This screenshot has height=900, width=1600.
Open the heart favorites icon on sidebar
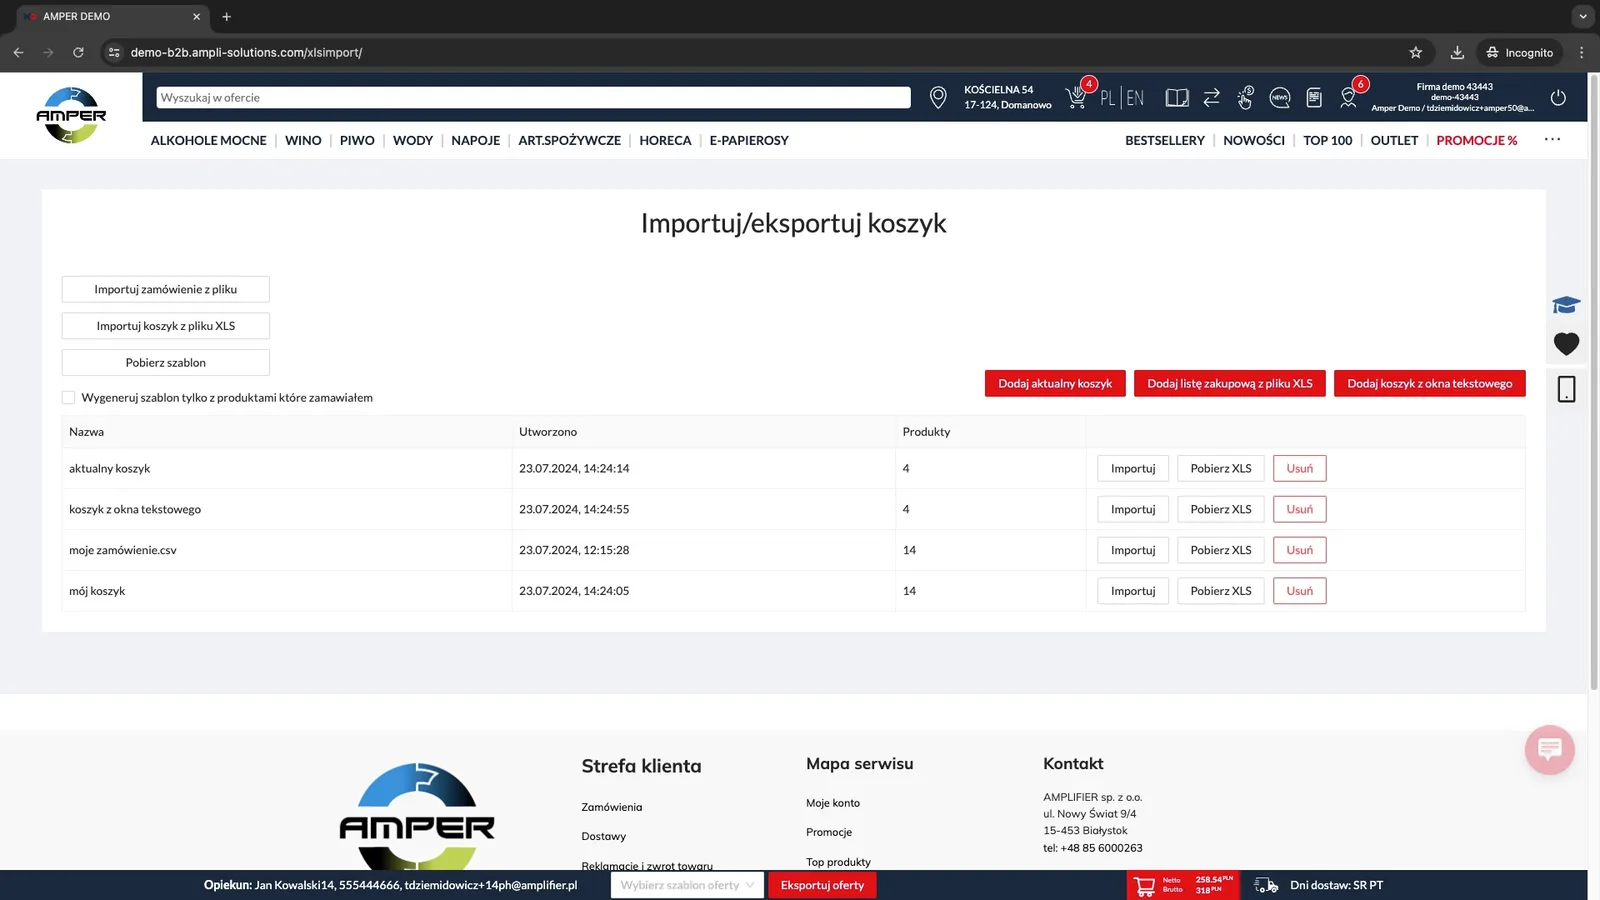[x=1566, y=344]
